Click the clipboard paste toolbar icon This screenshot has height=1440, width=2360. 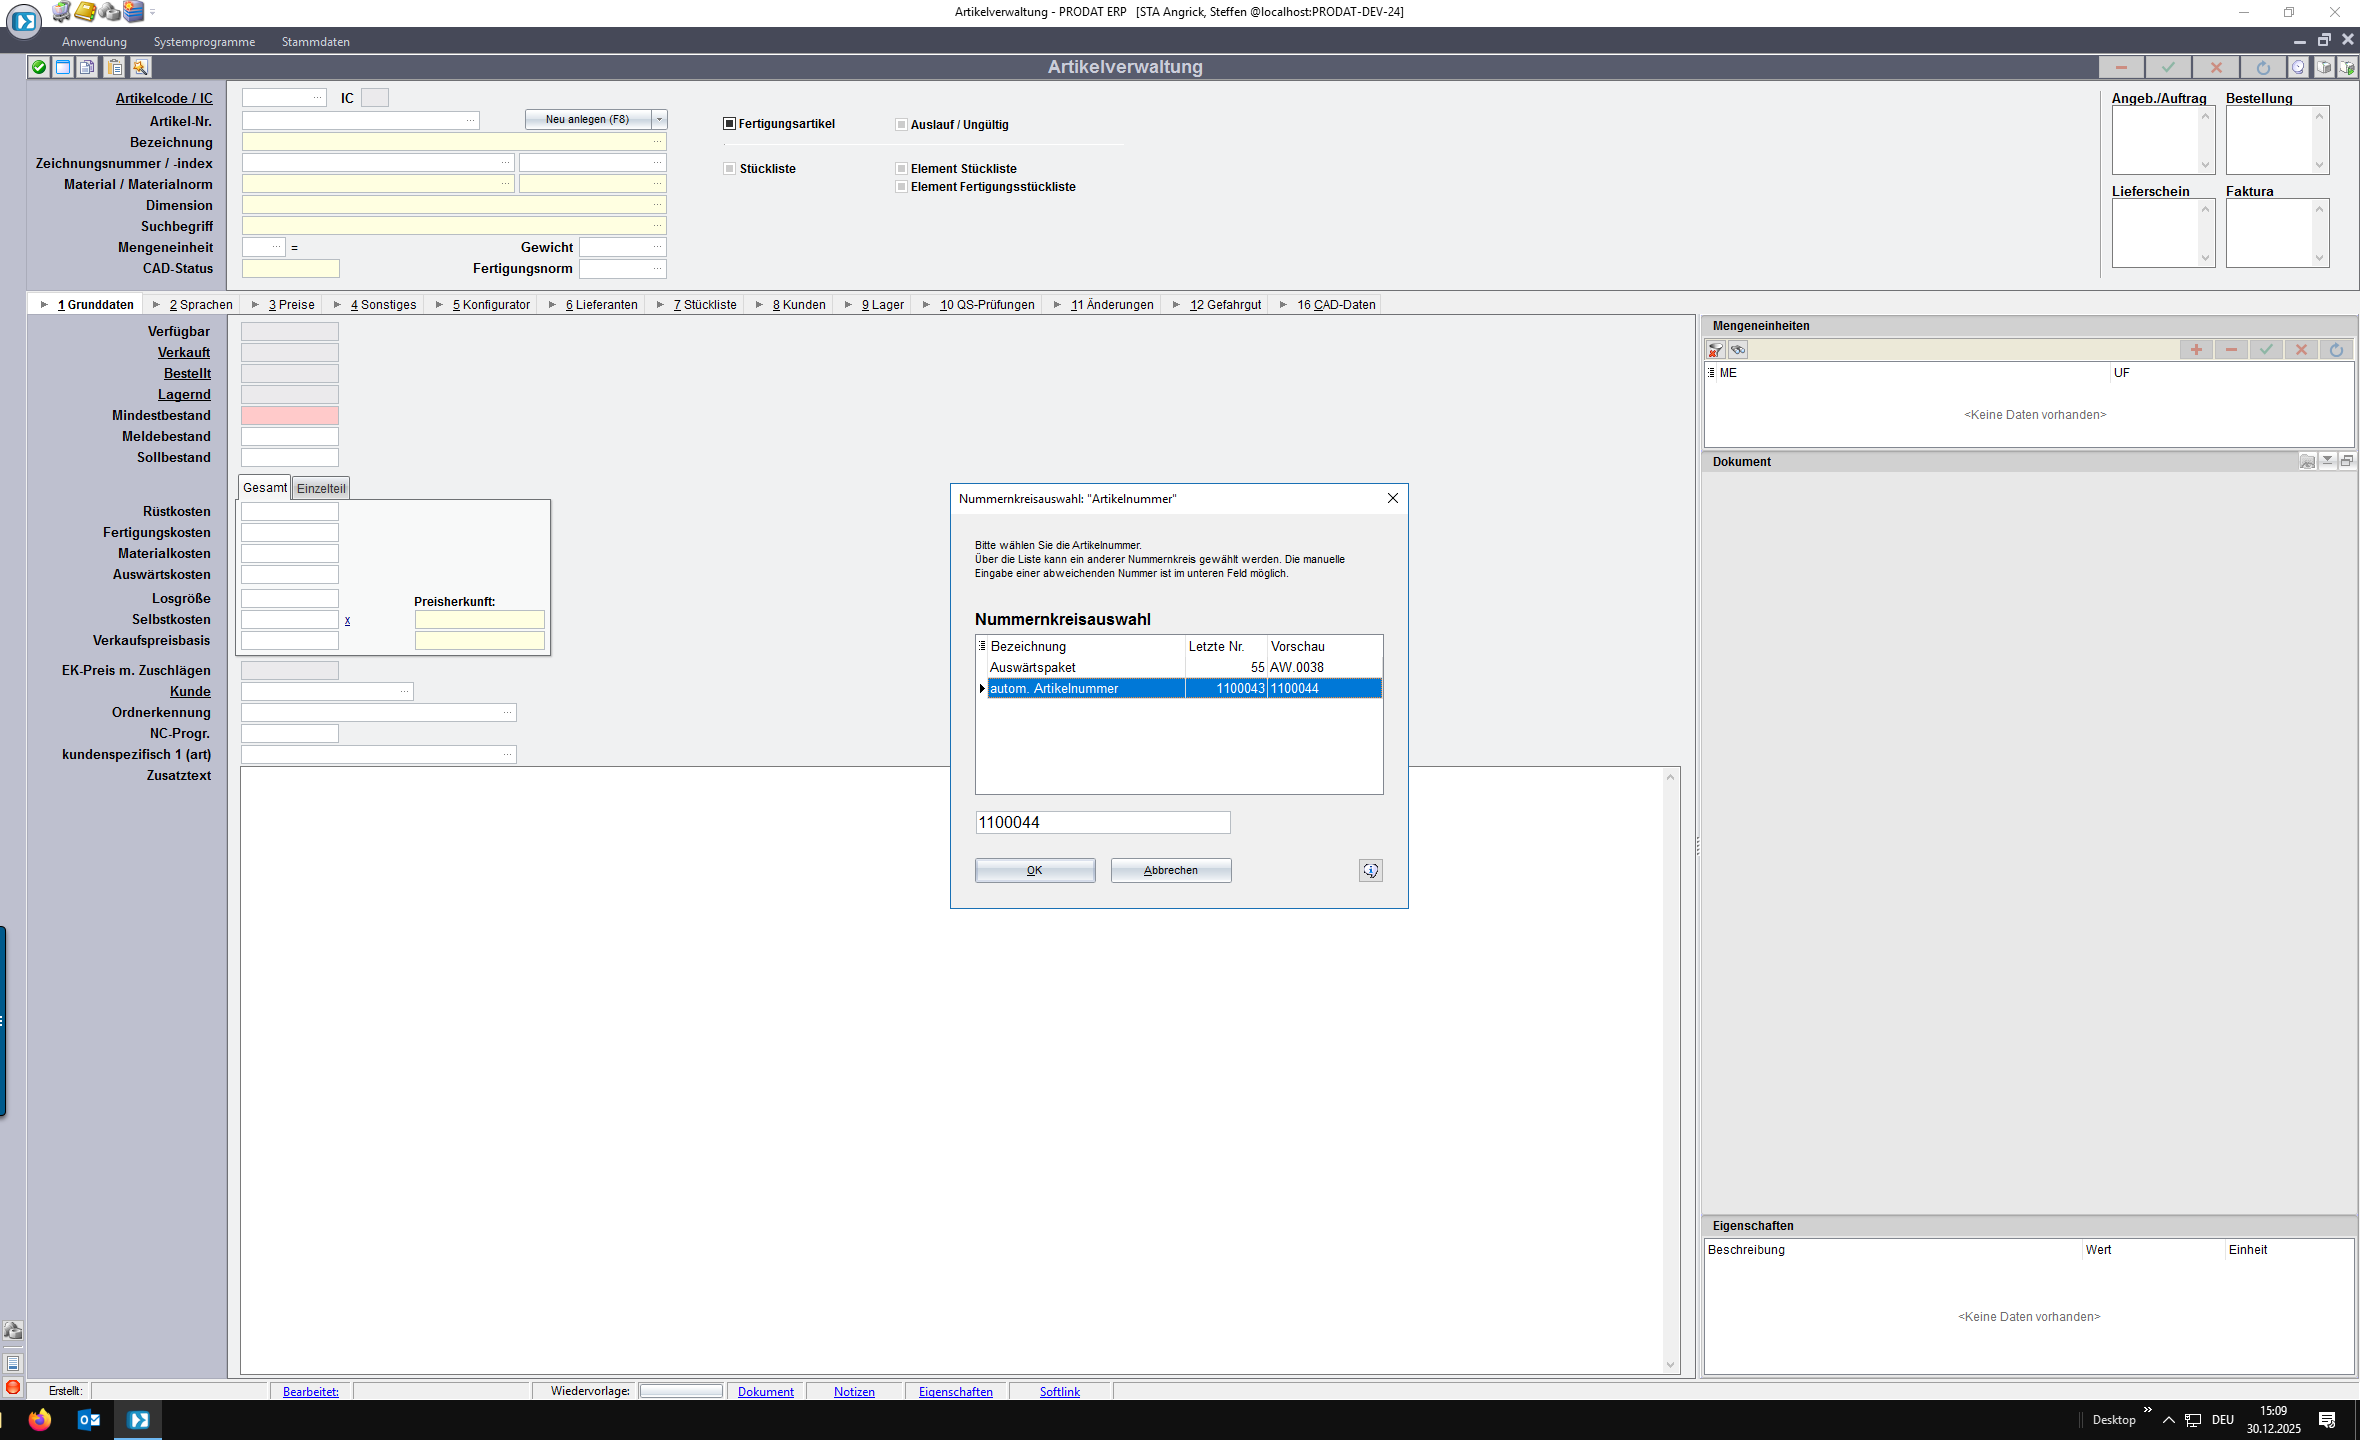[x=115, y=67]
